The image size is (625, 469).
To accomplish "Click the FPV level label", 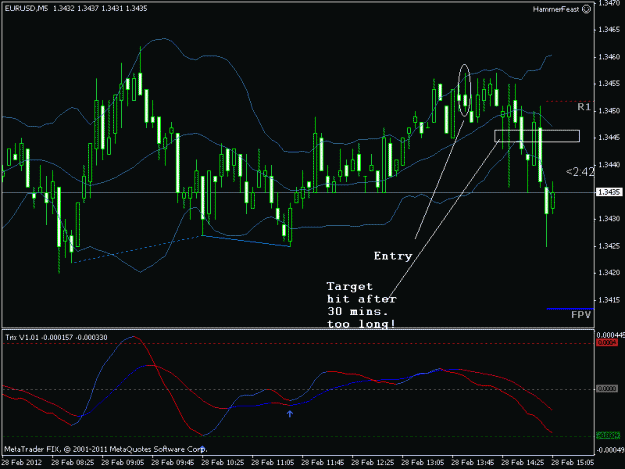I will tap(581, 315).
